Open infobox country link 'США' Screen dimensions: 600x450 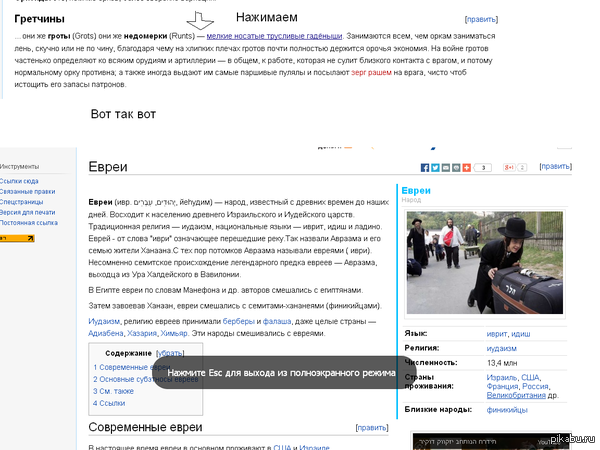point(530,378)
